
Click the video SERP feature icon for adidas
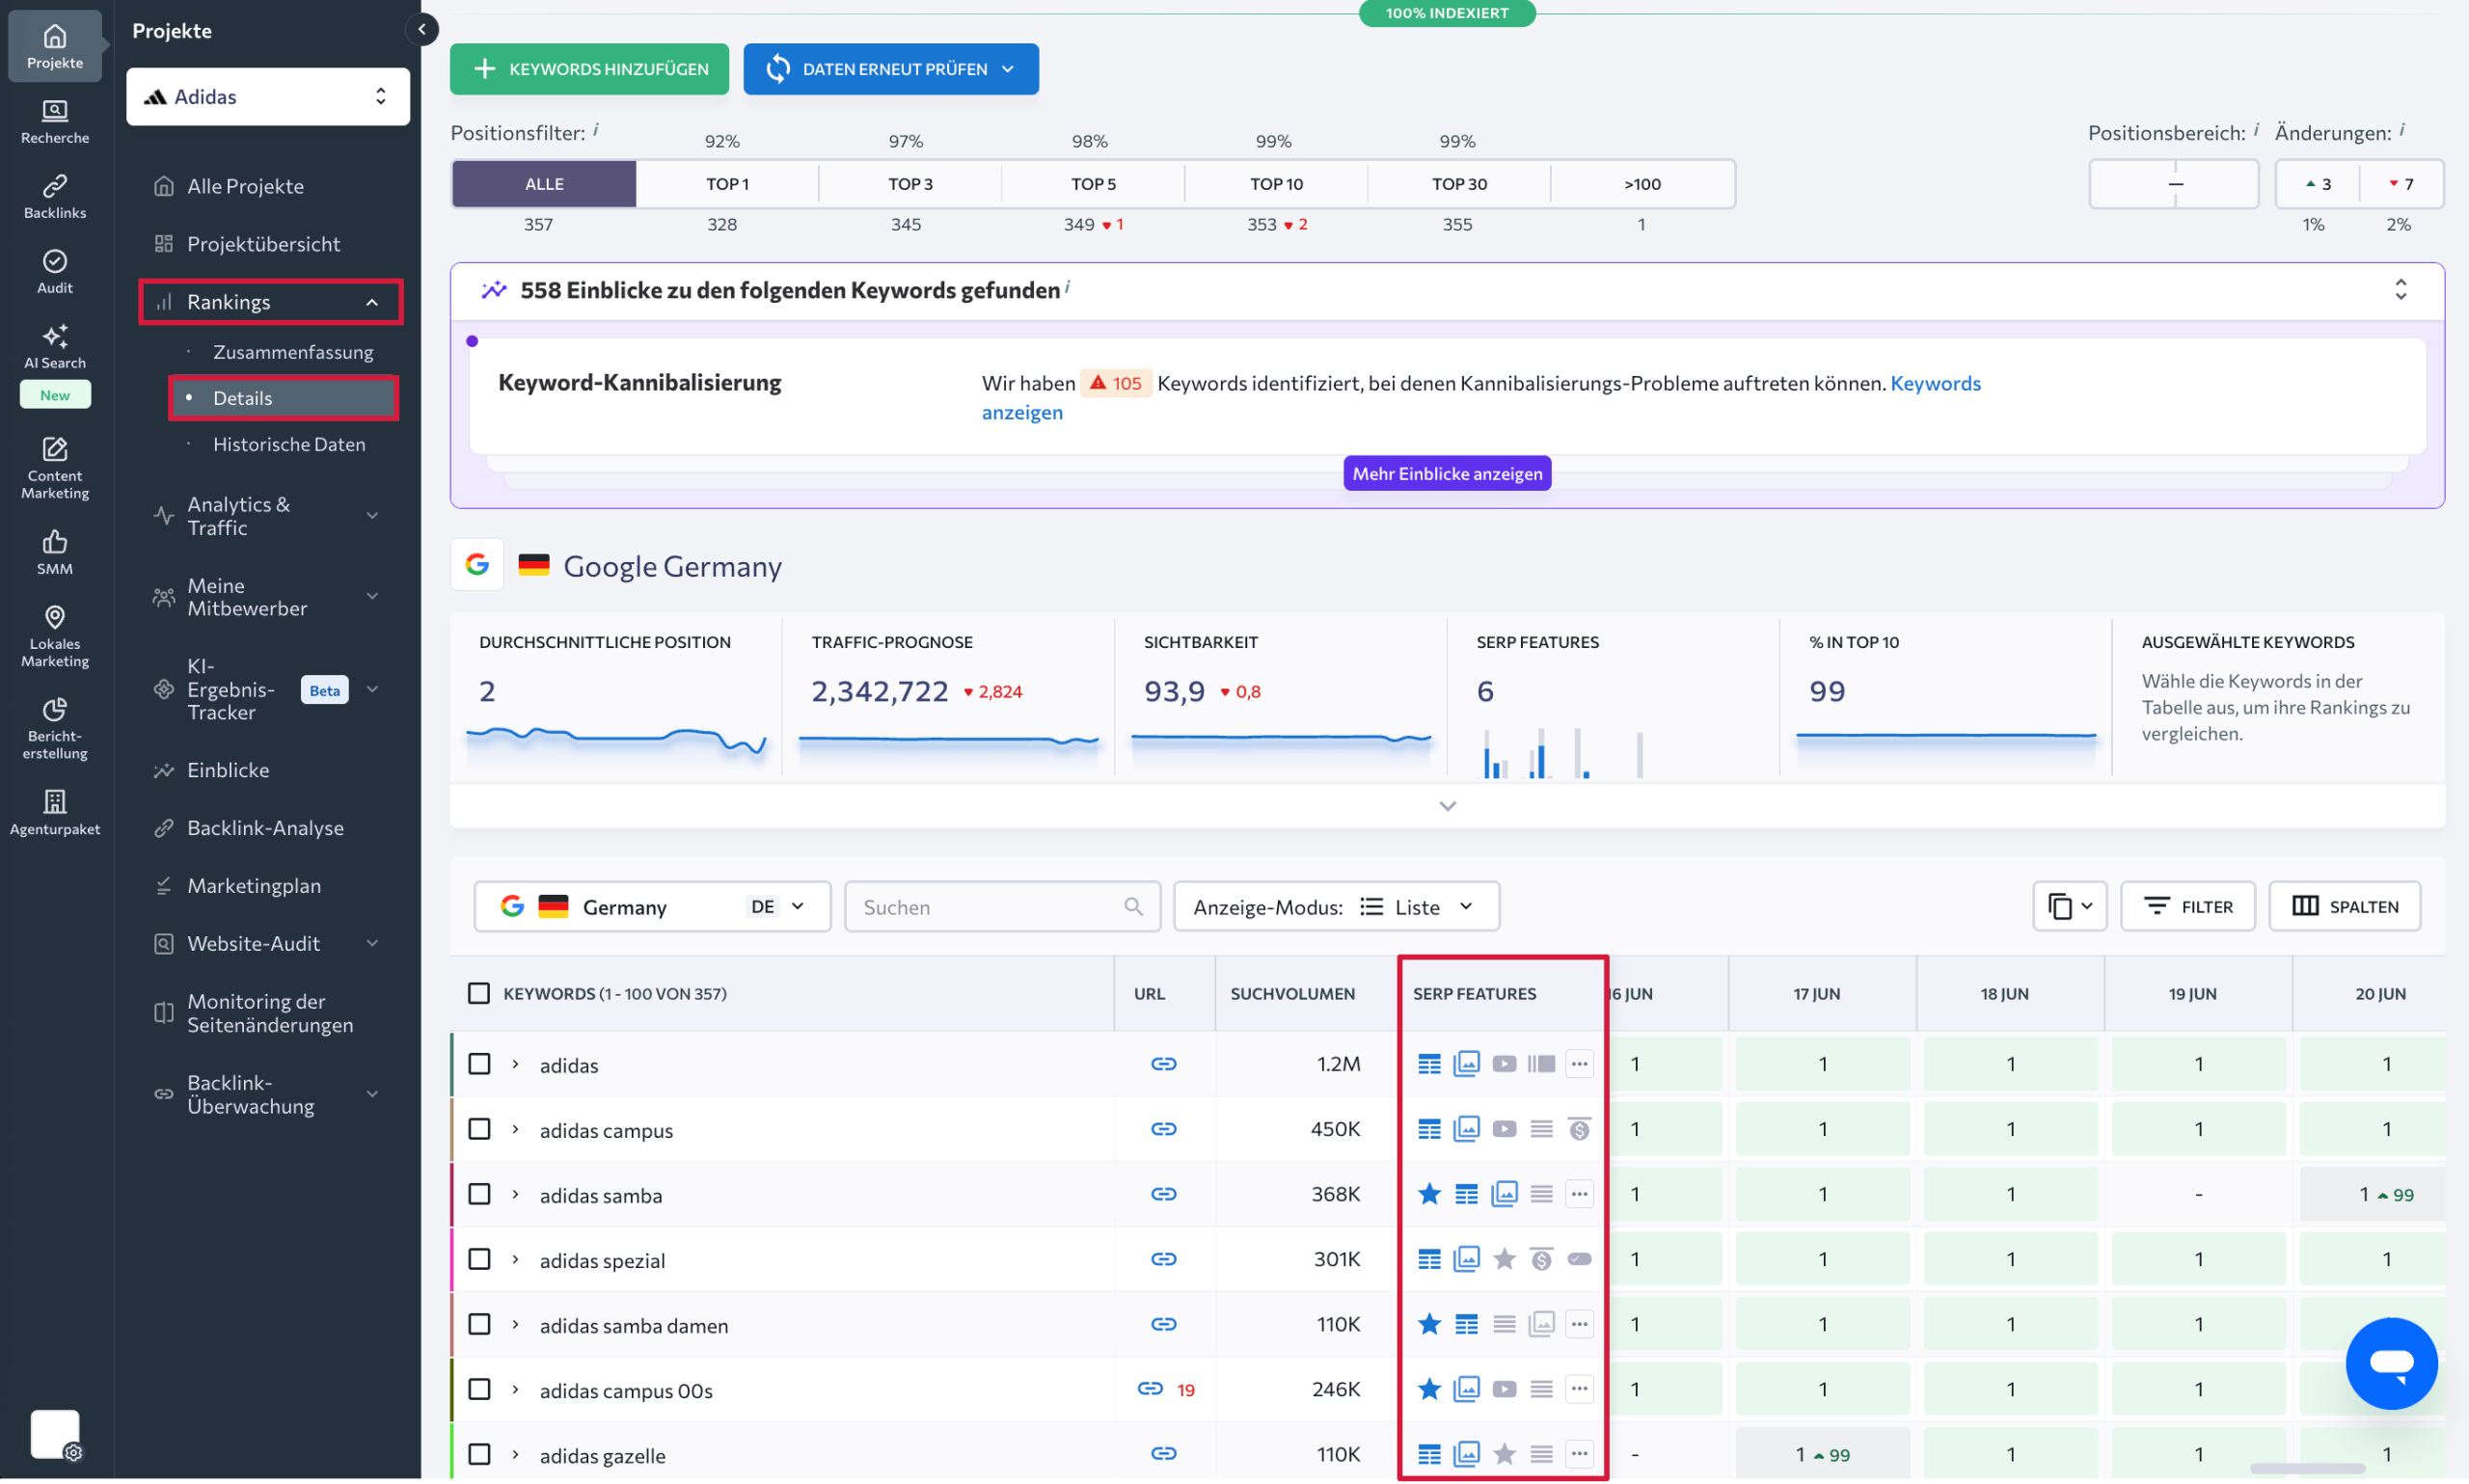pyautogui.click(x=1503, y=1063)
